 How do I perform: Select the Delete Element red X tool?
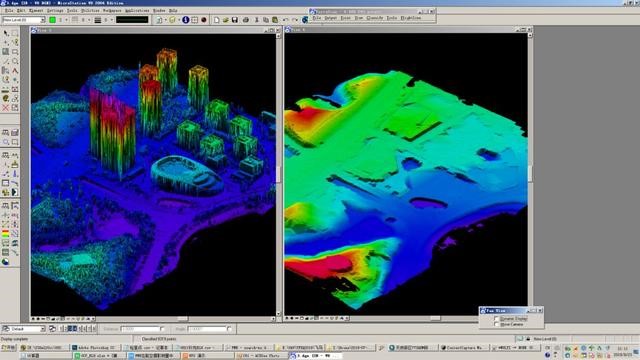point(6,108)
